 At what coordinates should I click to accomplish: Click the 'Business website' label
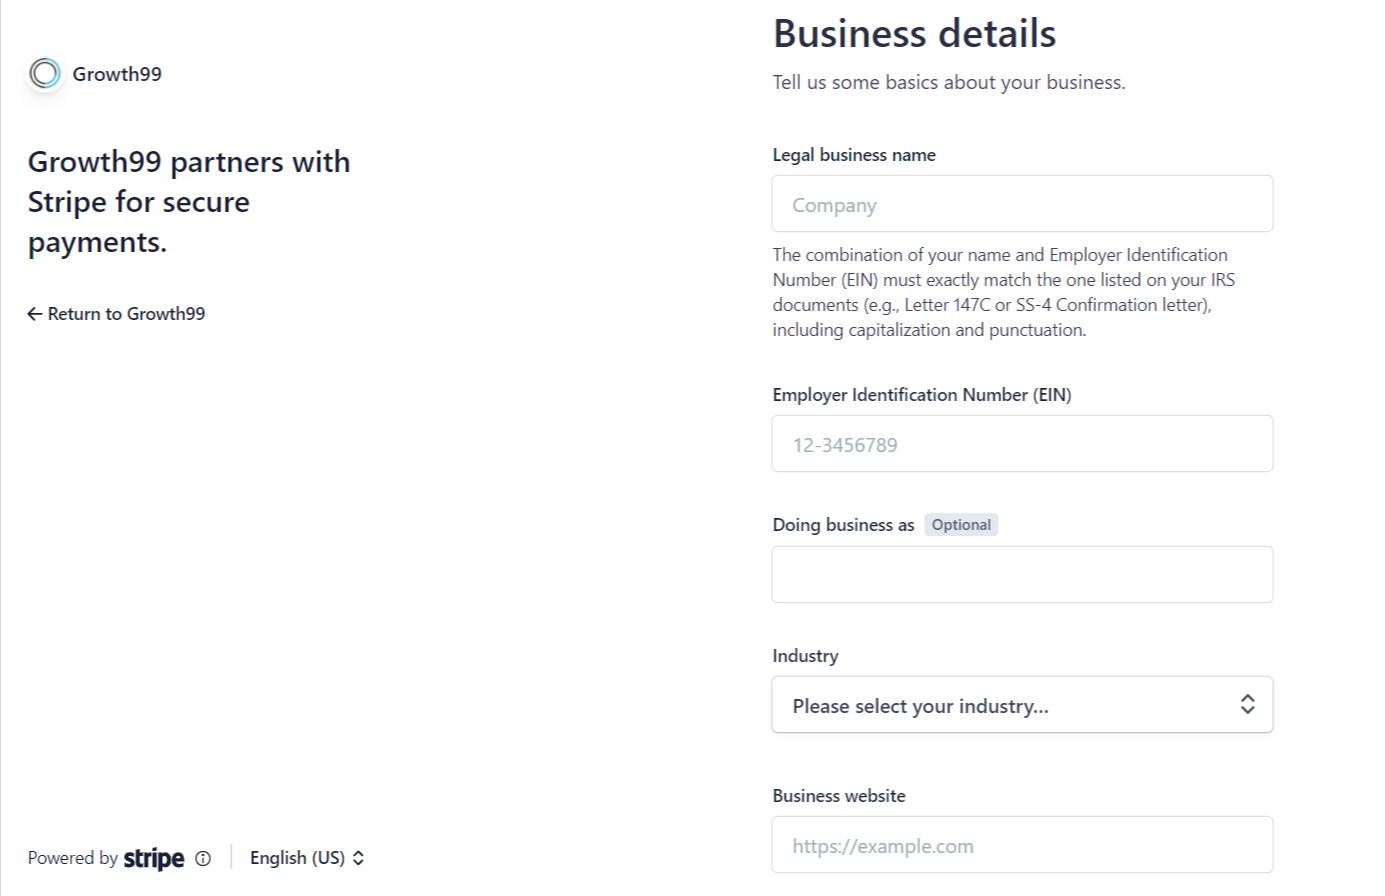[x=839, y=796]
